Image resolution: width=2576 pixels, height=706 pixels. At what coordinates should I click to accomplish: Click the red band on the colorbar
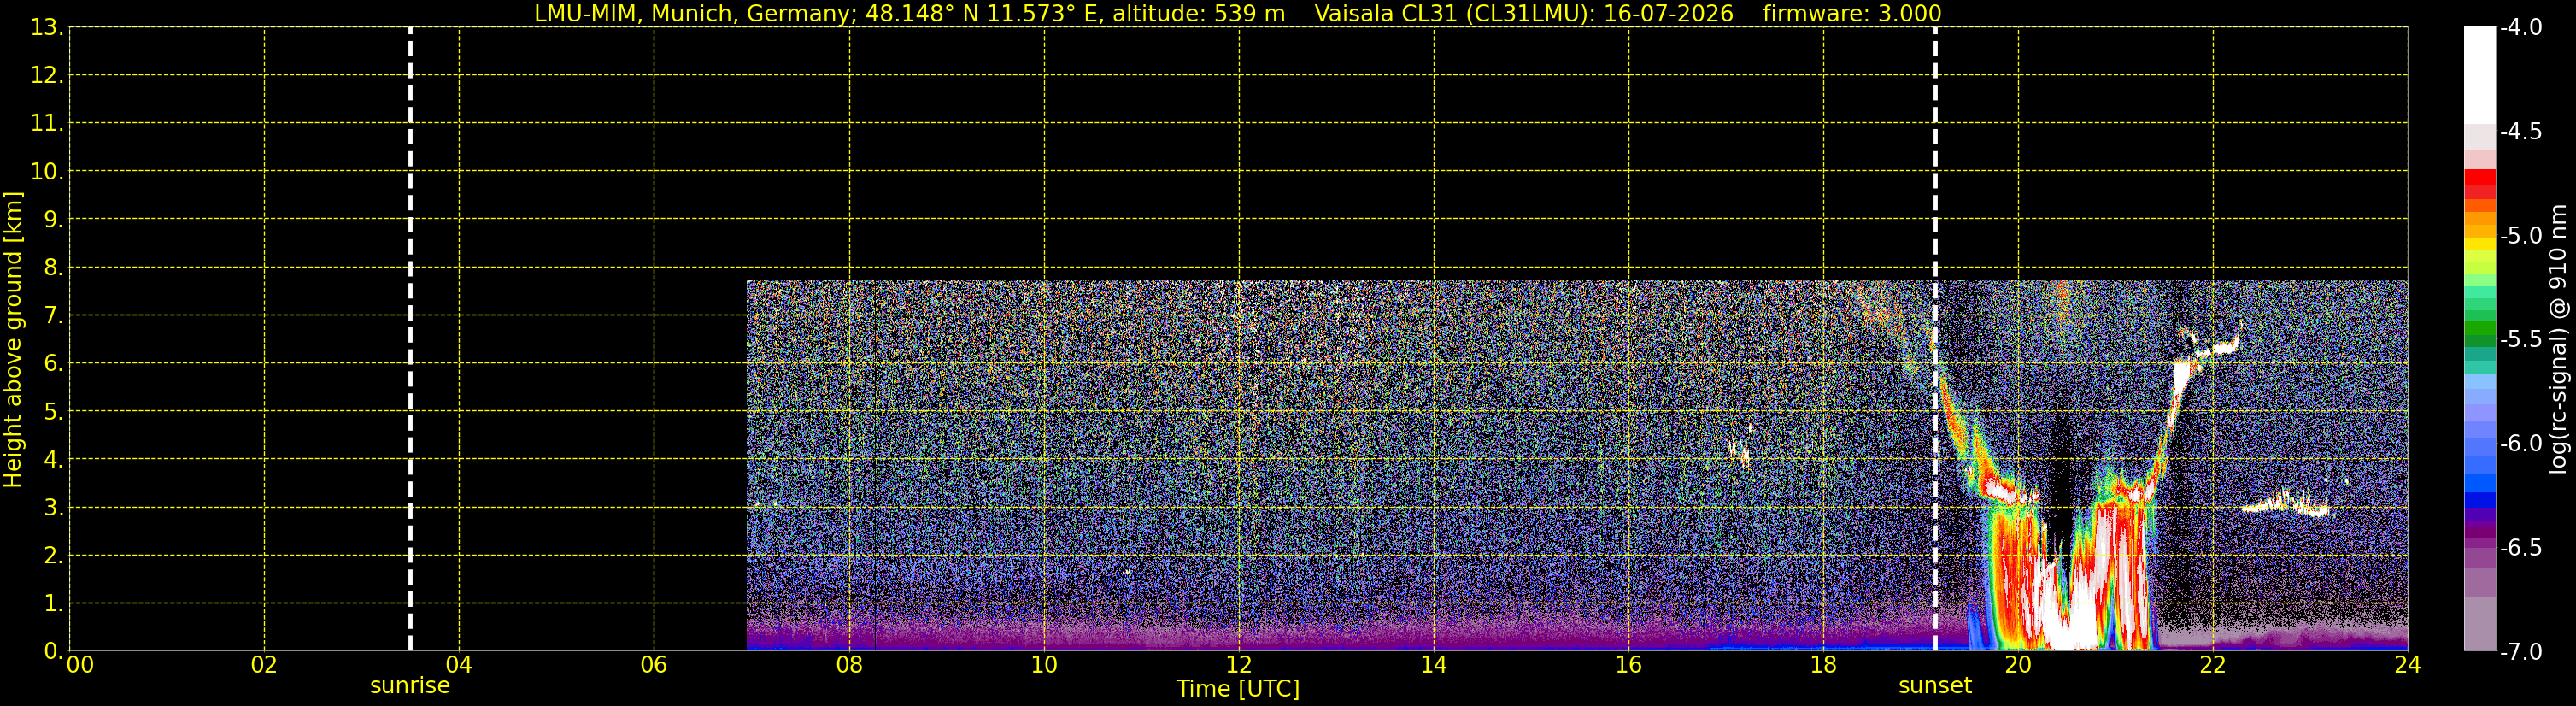(x=2480, y=183)
